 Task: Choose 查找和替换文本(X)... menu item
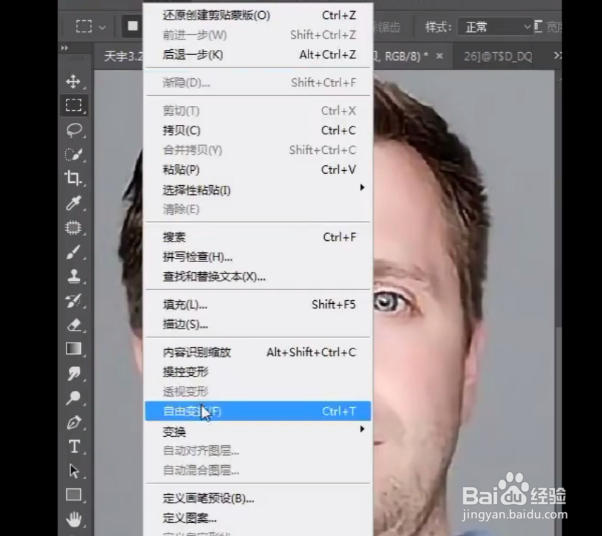pyautogui.click(x=258, y=276)
